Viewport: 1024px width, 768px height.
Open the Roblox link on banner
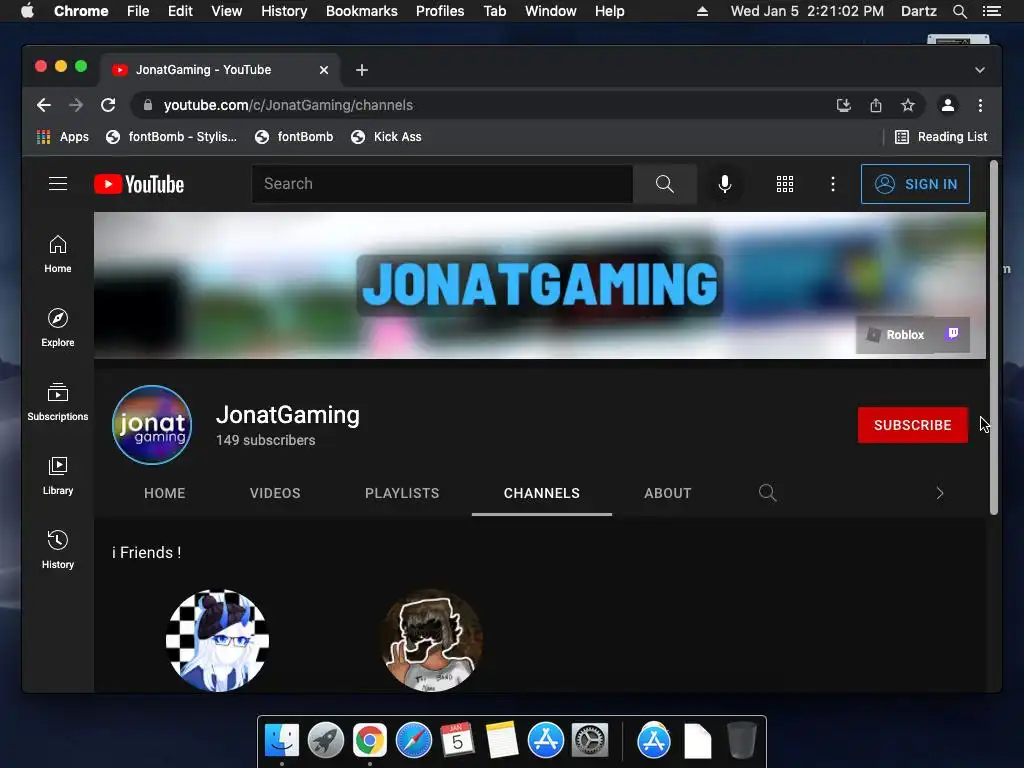pos(895,334)
